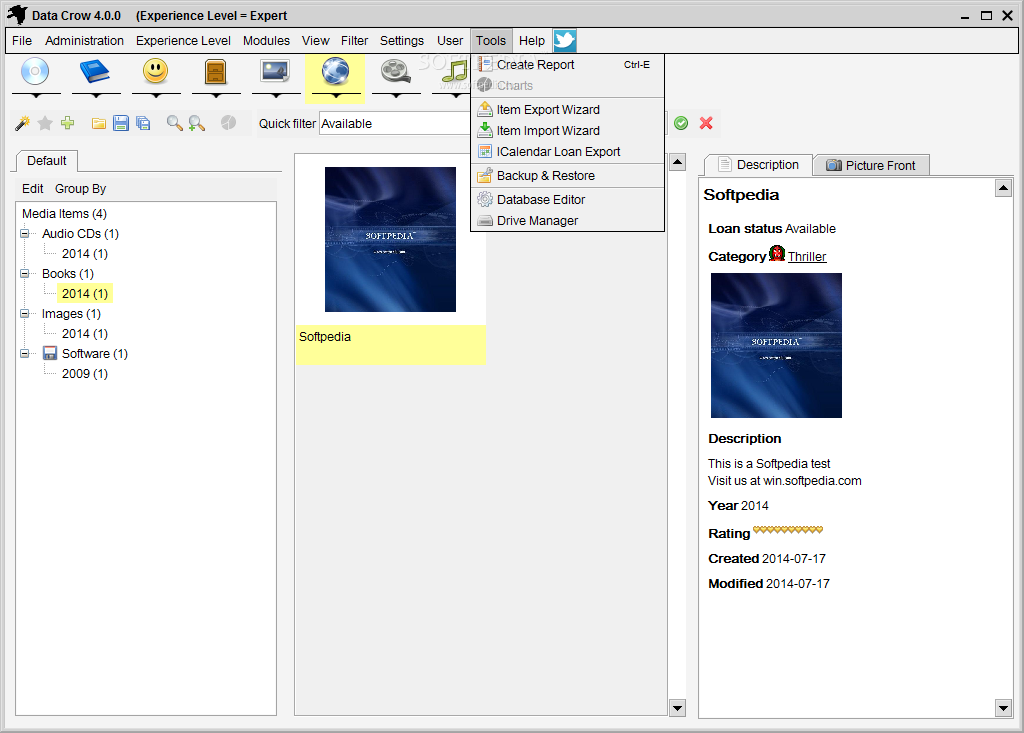Screen dimensions: 1024x733
Task: Select Media Items (4) root node
Action: [x=64, y=214]
